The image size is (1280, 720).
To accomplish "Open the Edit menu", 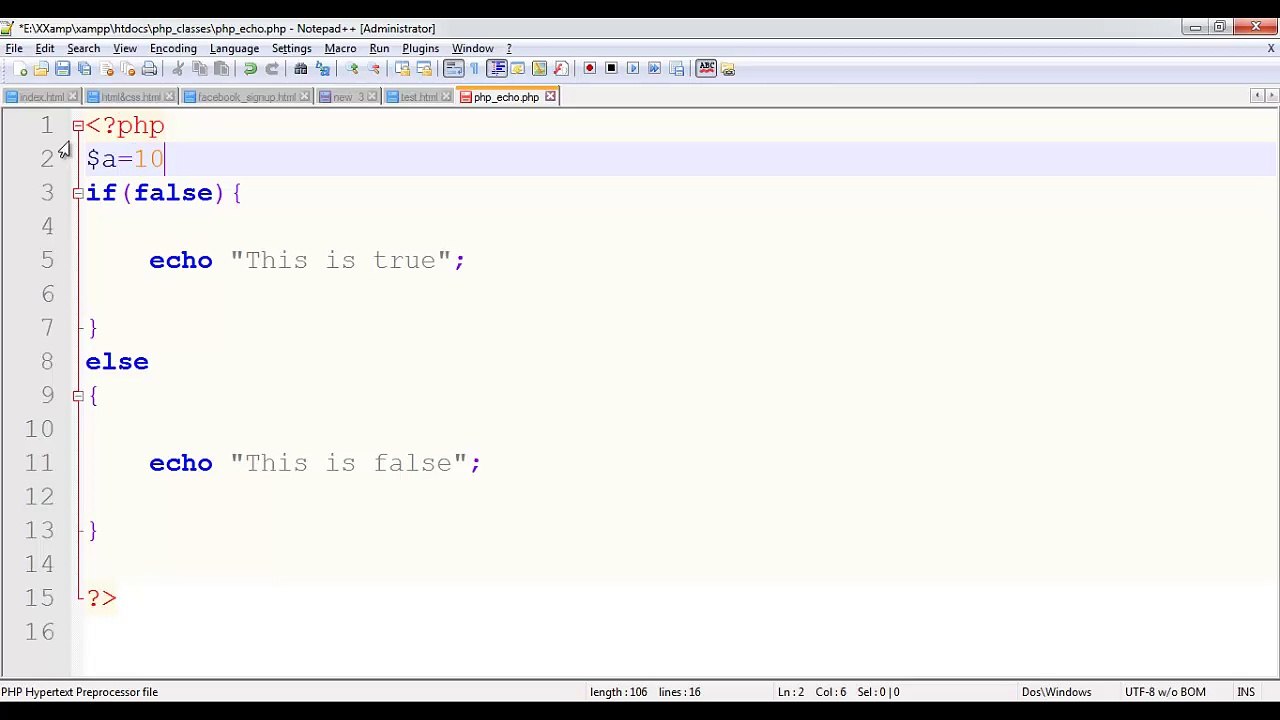I will [45, 48].
